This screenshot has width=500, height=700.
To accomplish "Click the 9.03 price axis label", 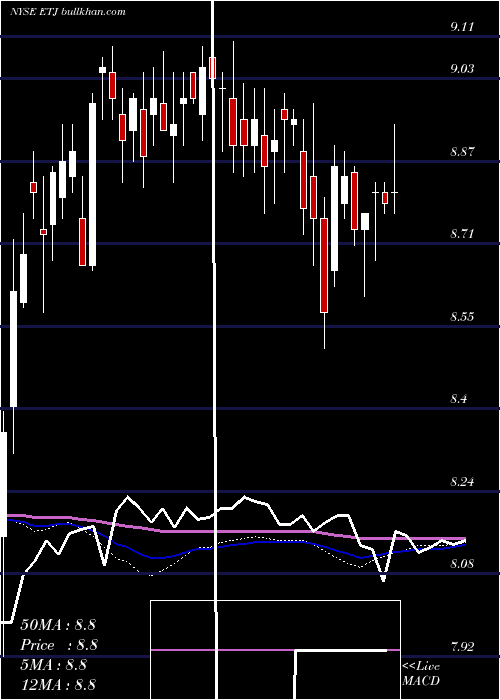I will coord(462,69).
